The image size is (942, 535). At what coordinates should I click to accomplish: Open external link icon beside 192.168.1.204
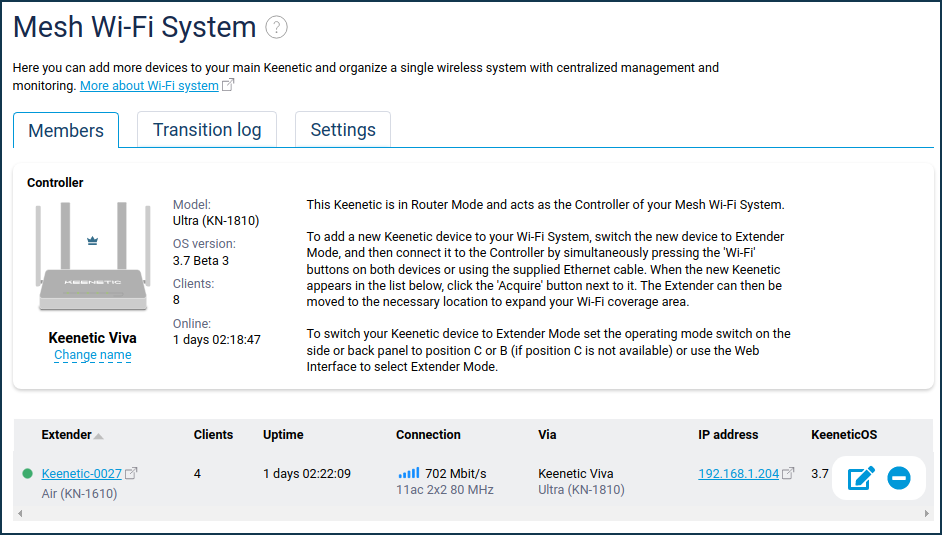click(x=788, y=473)
